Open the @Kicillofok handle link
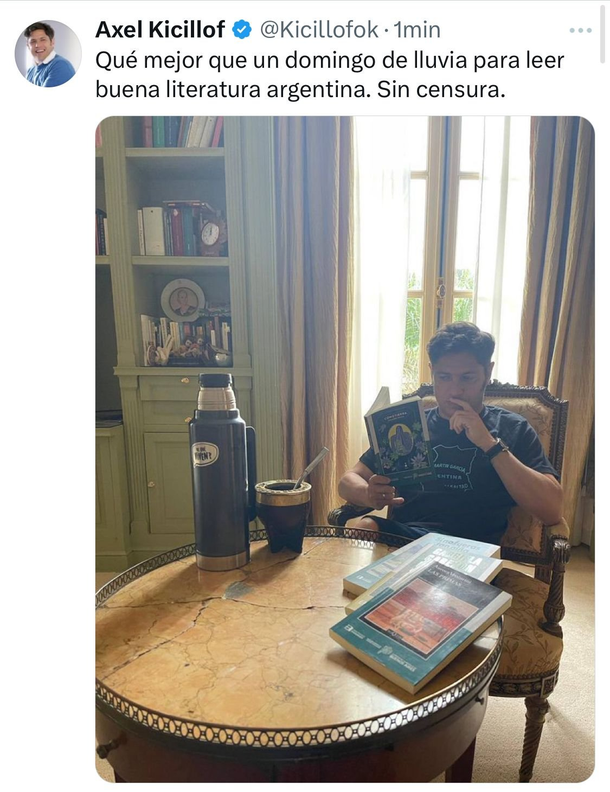610x792 pixels. coord(319,30)
